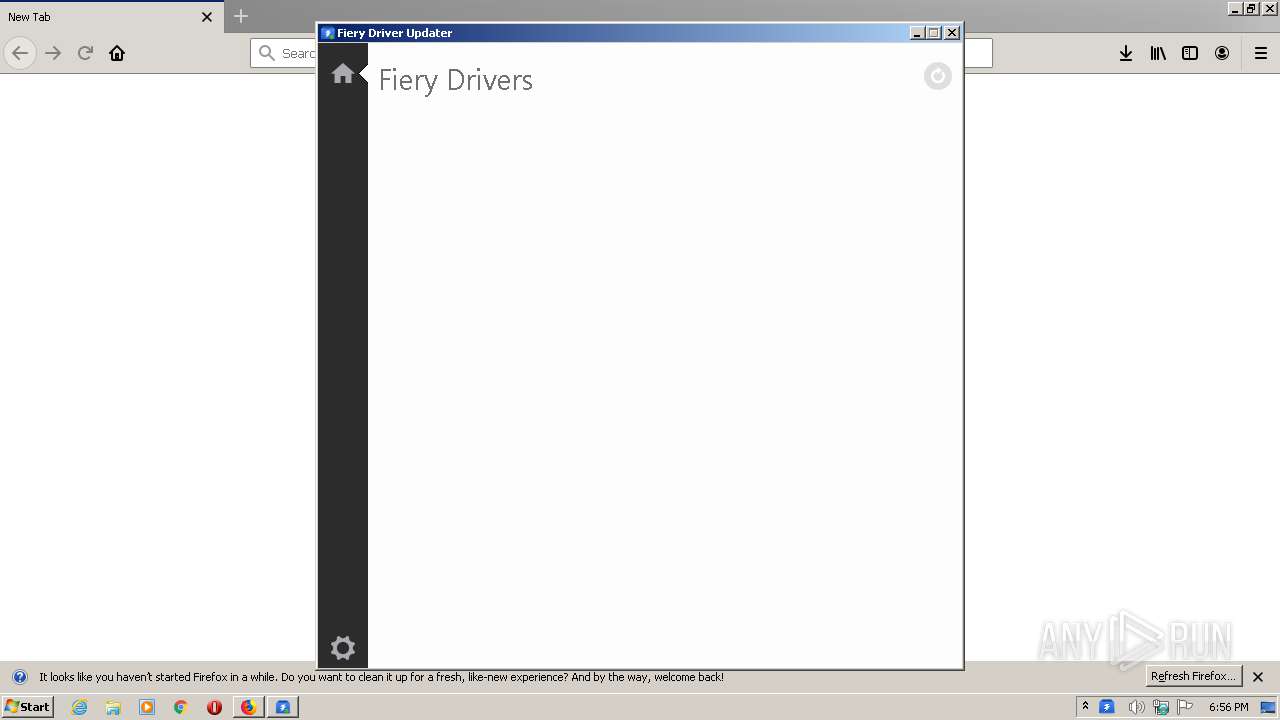
Task: Open the Fiery Driver Updater home icon
Action: (x=342, y=74)
